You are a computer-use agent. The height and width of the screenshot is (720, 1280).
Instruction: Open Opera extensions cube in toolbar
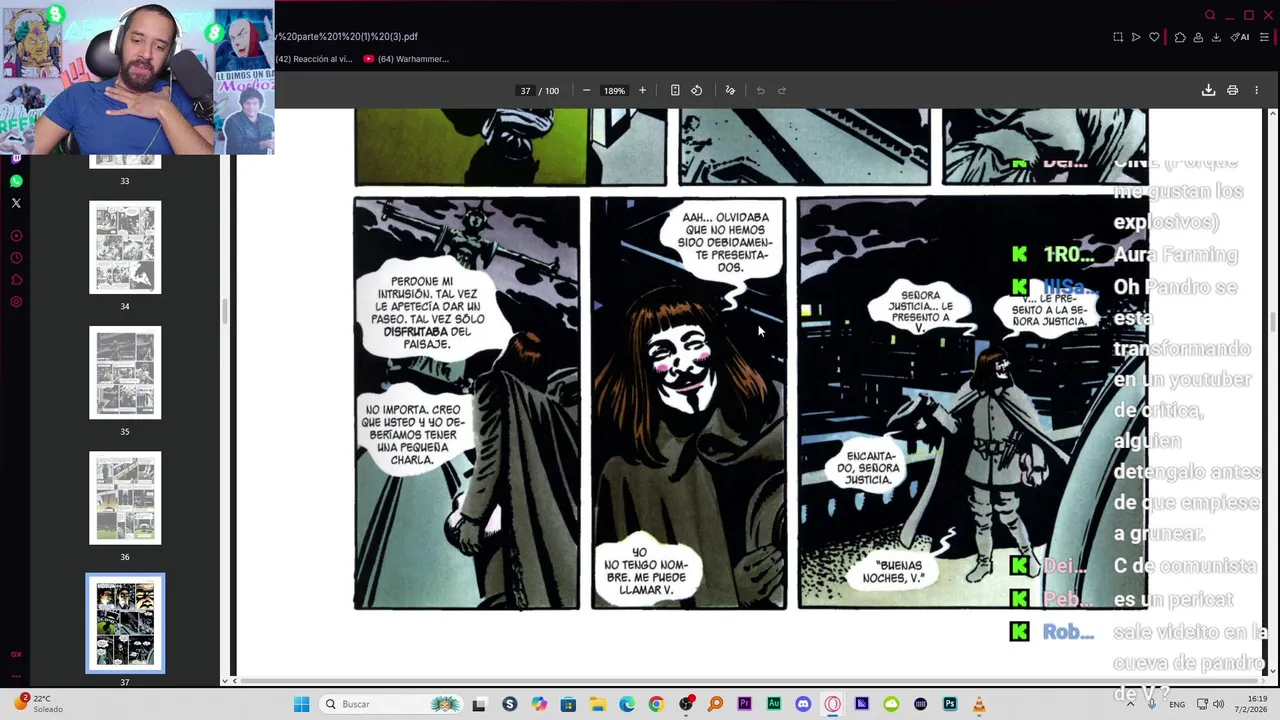pos(1180,37)
